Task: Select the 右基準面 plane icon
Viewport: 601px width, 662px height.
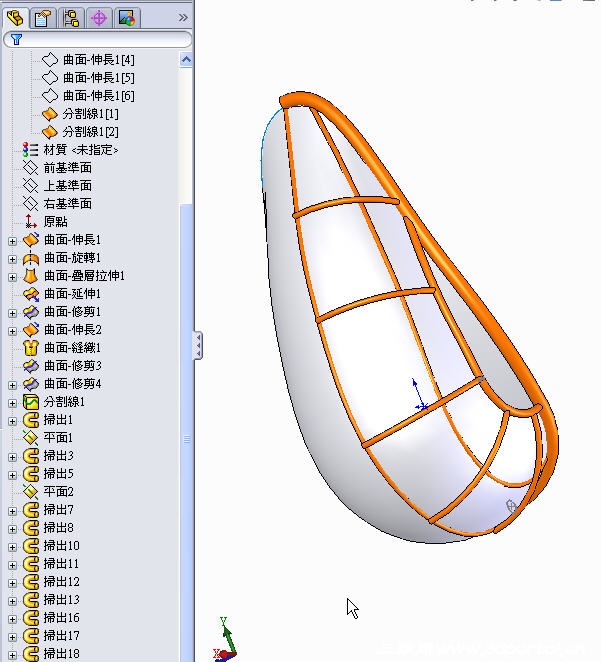Action: pos(30,204)
